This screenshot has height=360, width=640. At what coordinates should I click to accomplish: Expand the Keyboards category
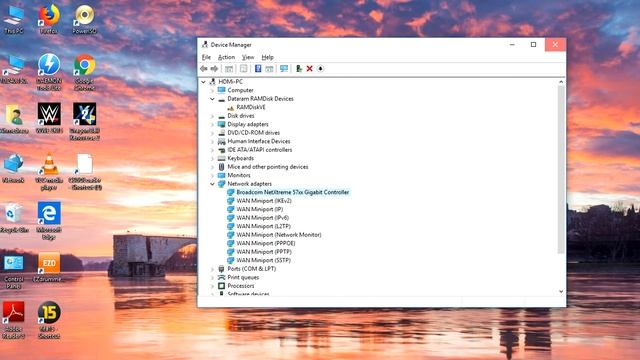(x=212, y=158)
